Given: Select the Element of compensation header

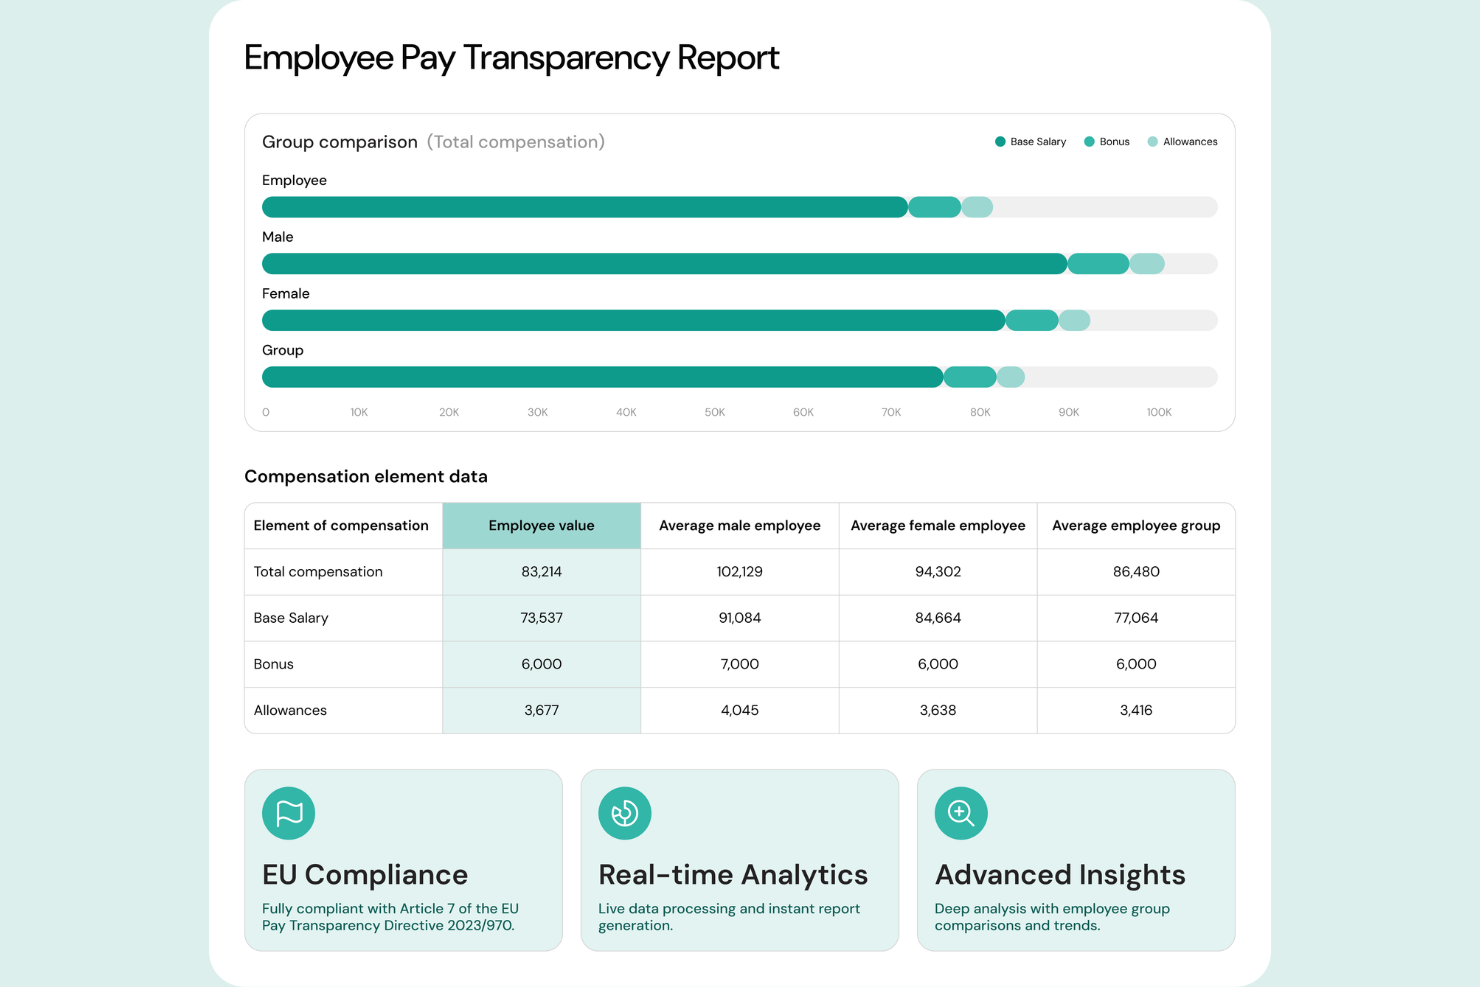Looking at the screenshot, I should (341, 526).
